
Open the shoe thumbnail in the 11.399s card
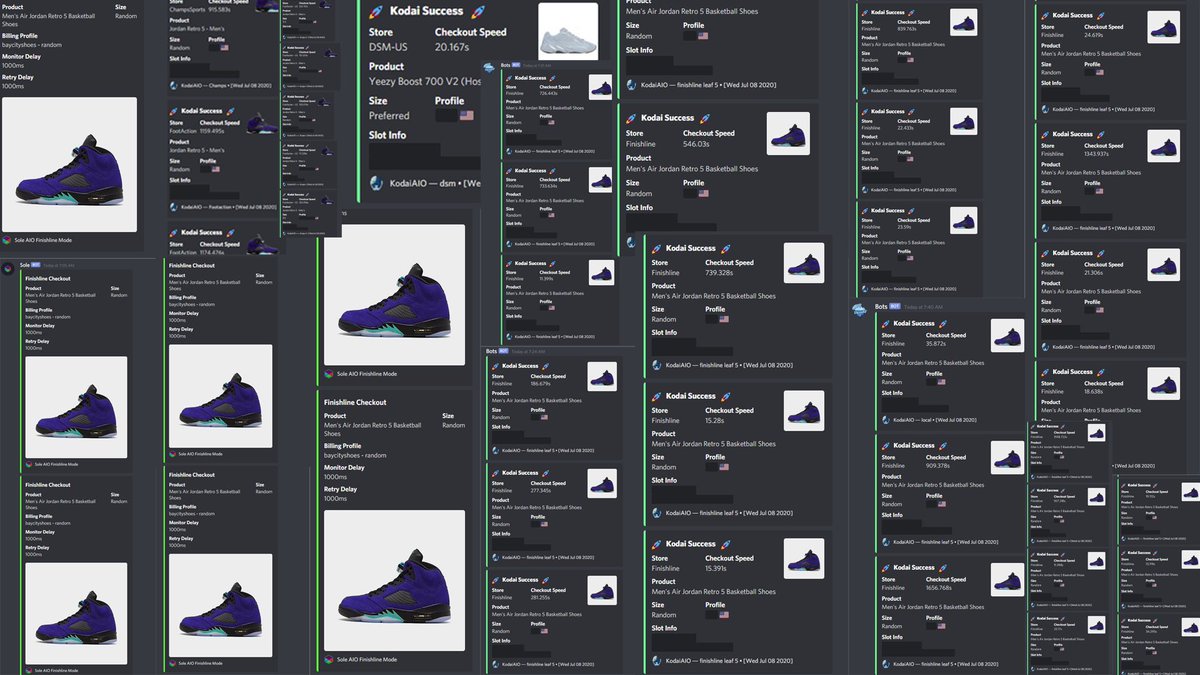pos(600,272)
